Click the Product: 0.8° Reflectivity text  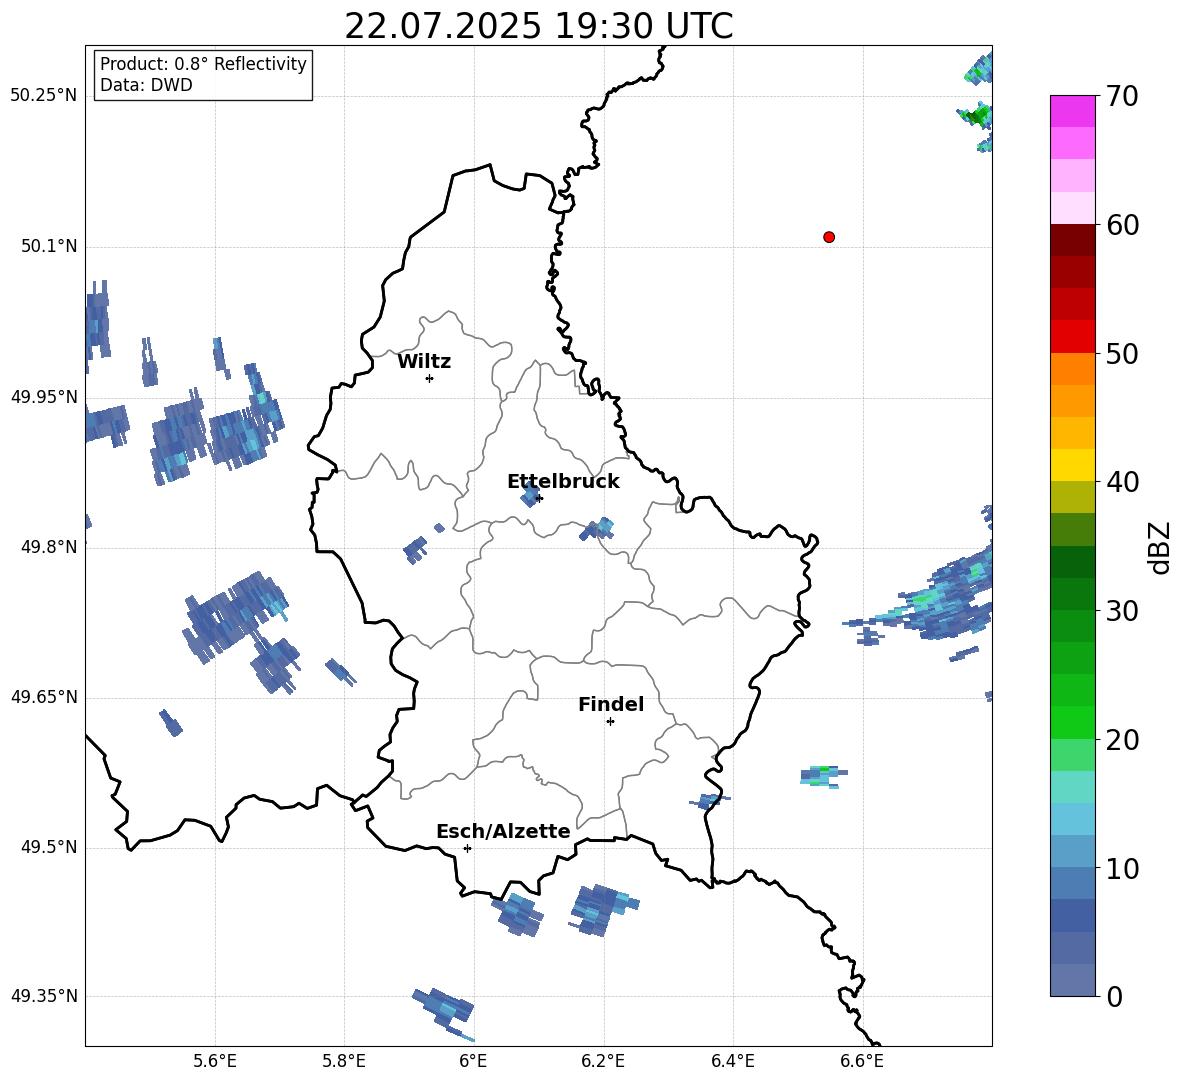pyautogui.click(x=203, y=64)
